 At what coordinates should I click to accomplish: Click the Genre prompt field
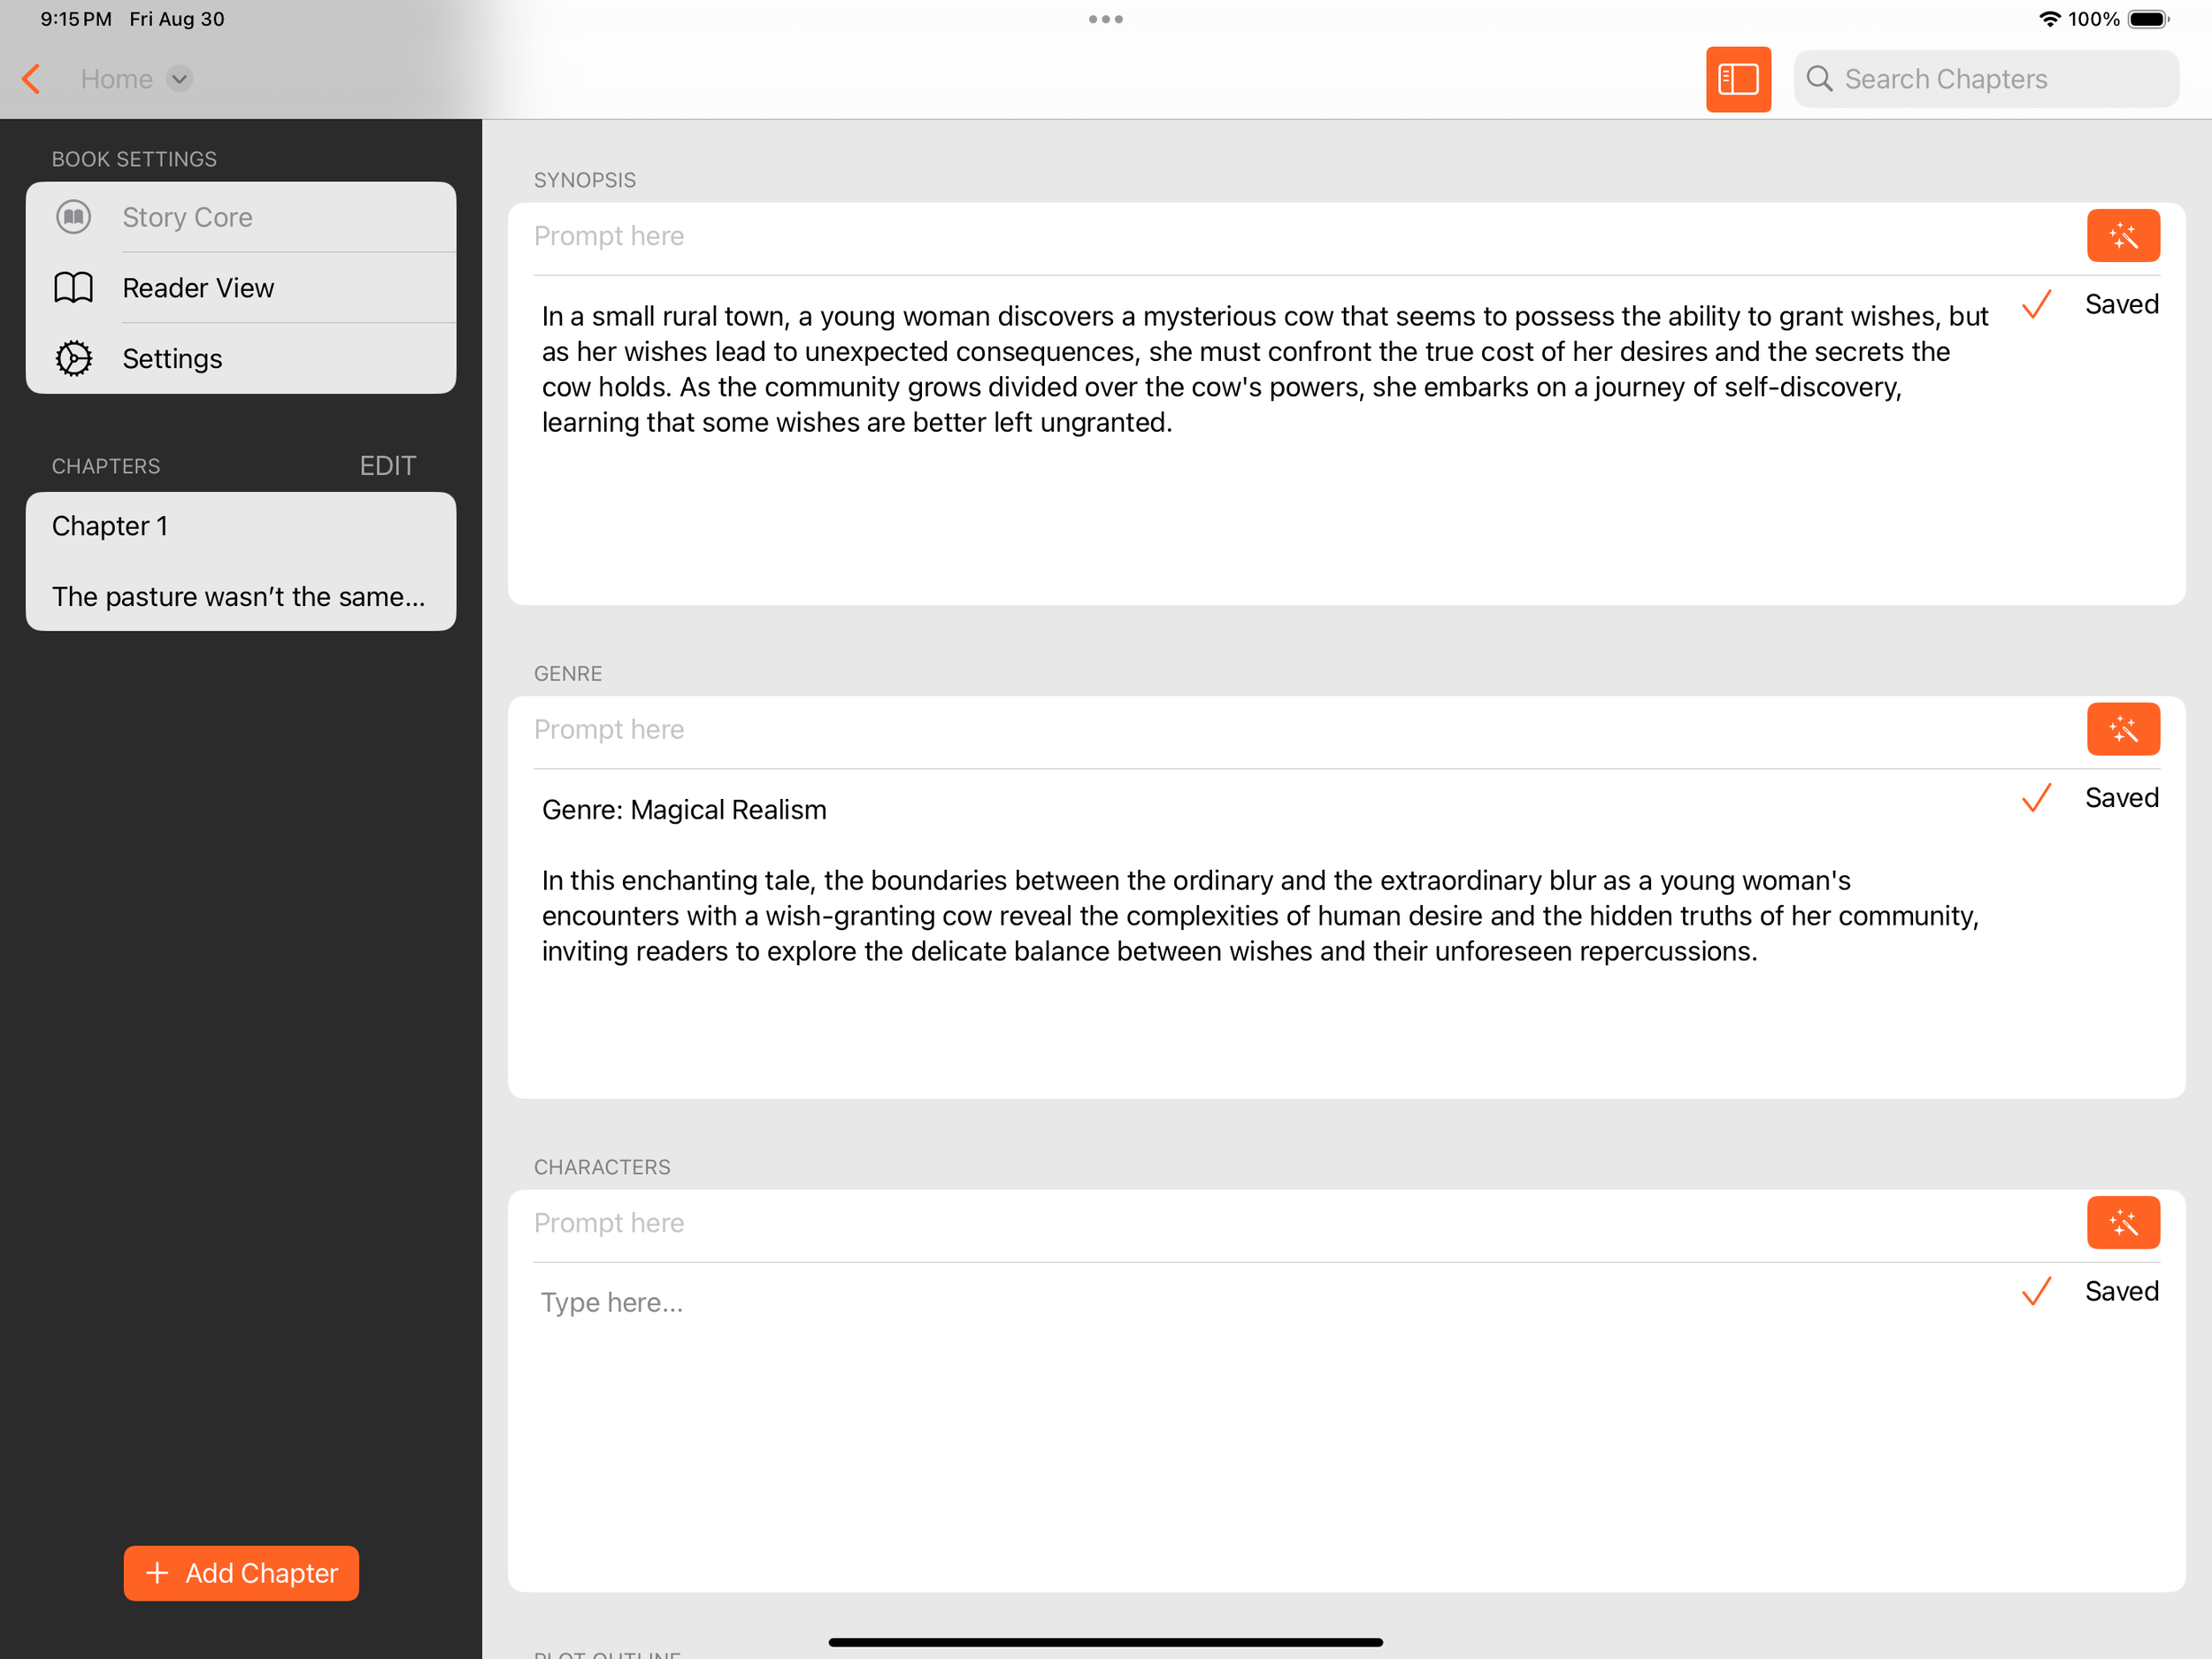pyautogui.click(x=1300, y=730)
